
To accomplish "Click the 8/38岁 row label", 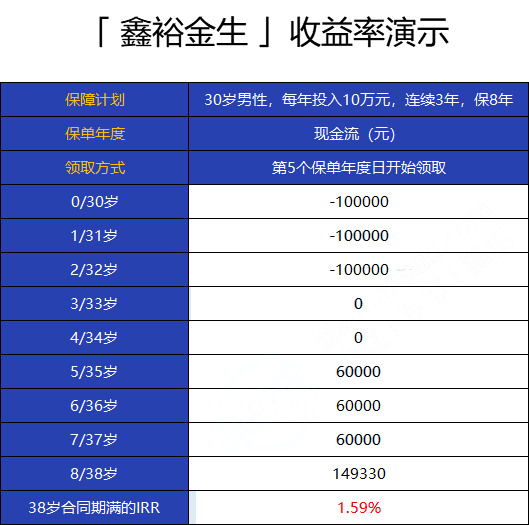I will click(x=94, y=474).
